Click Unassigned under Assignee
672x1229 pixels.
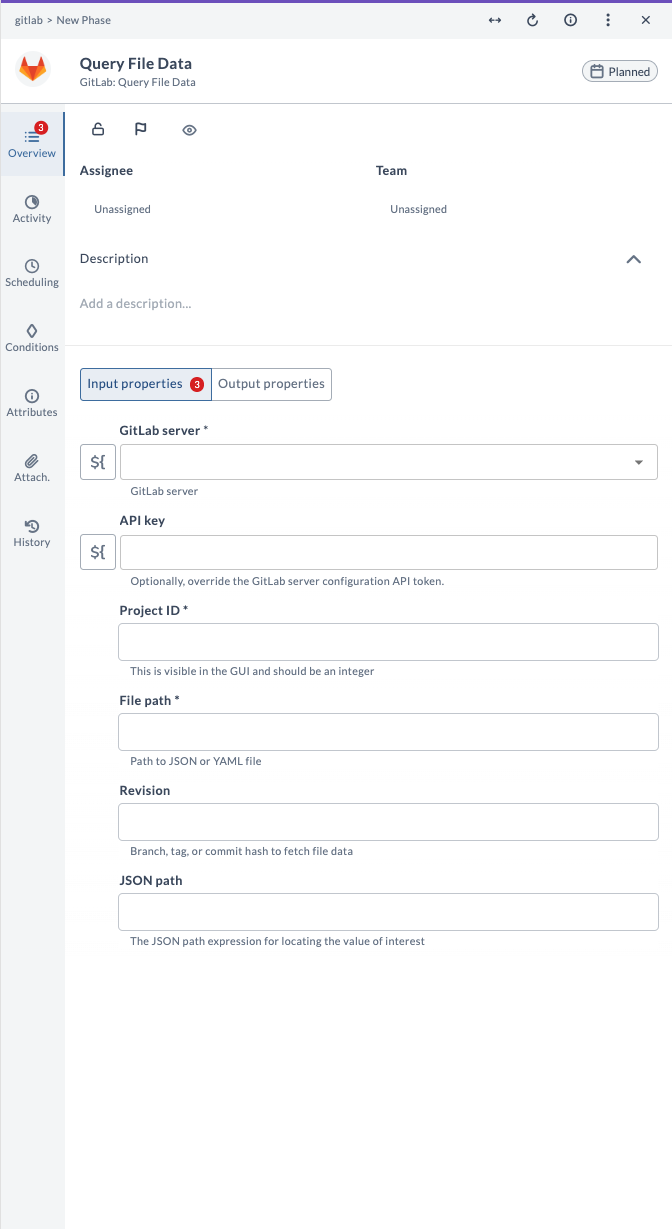point(122,209)
